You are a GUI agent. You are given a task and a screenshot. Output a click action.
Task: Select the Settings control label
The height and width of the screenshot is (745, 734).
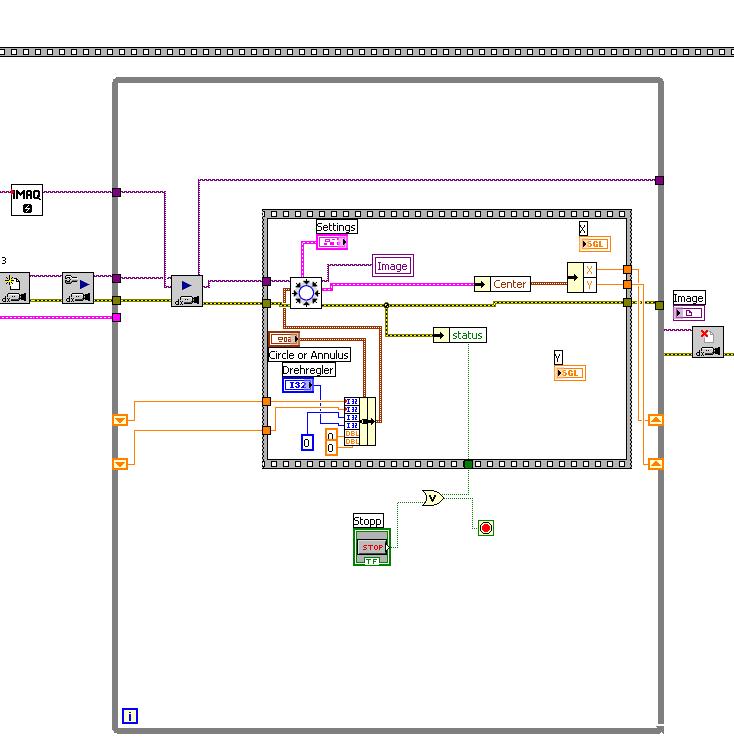coord(336,227)
